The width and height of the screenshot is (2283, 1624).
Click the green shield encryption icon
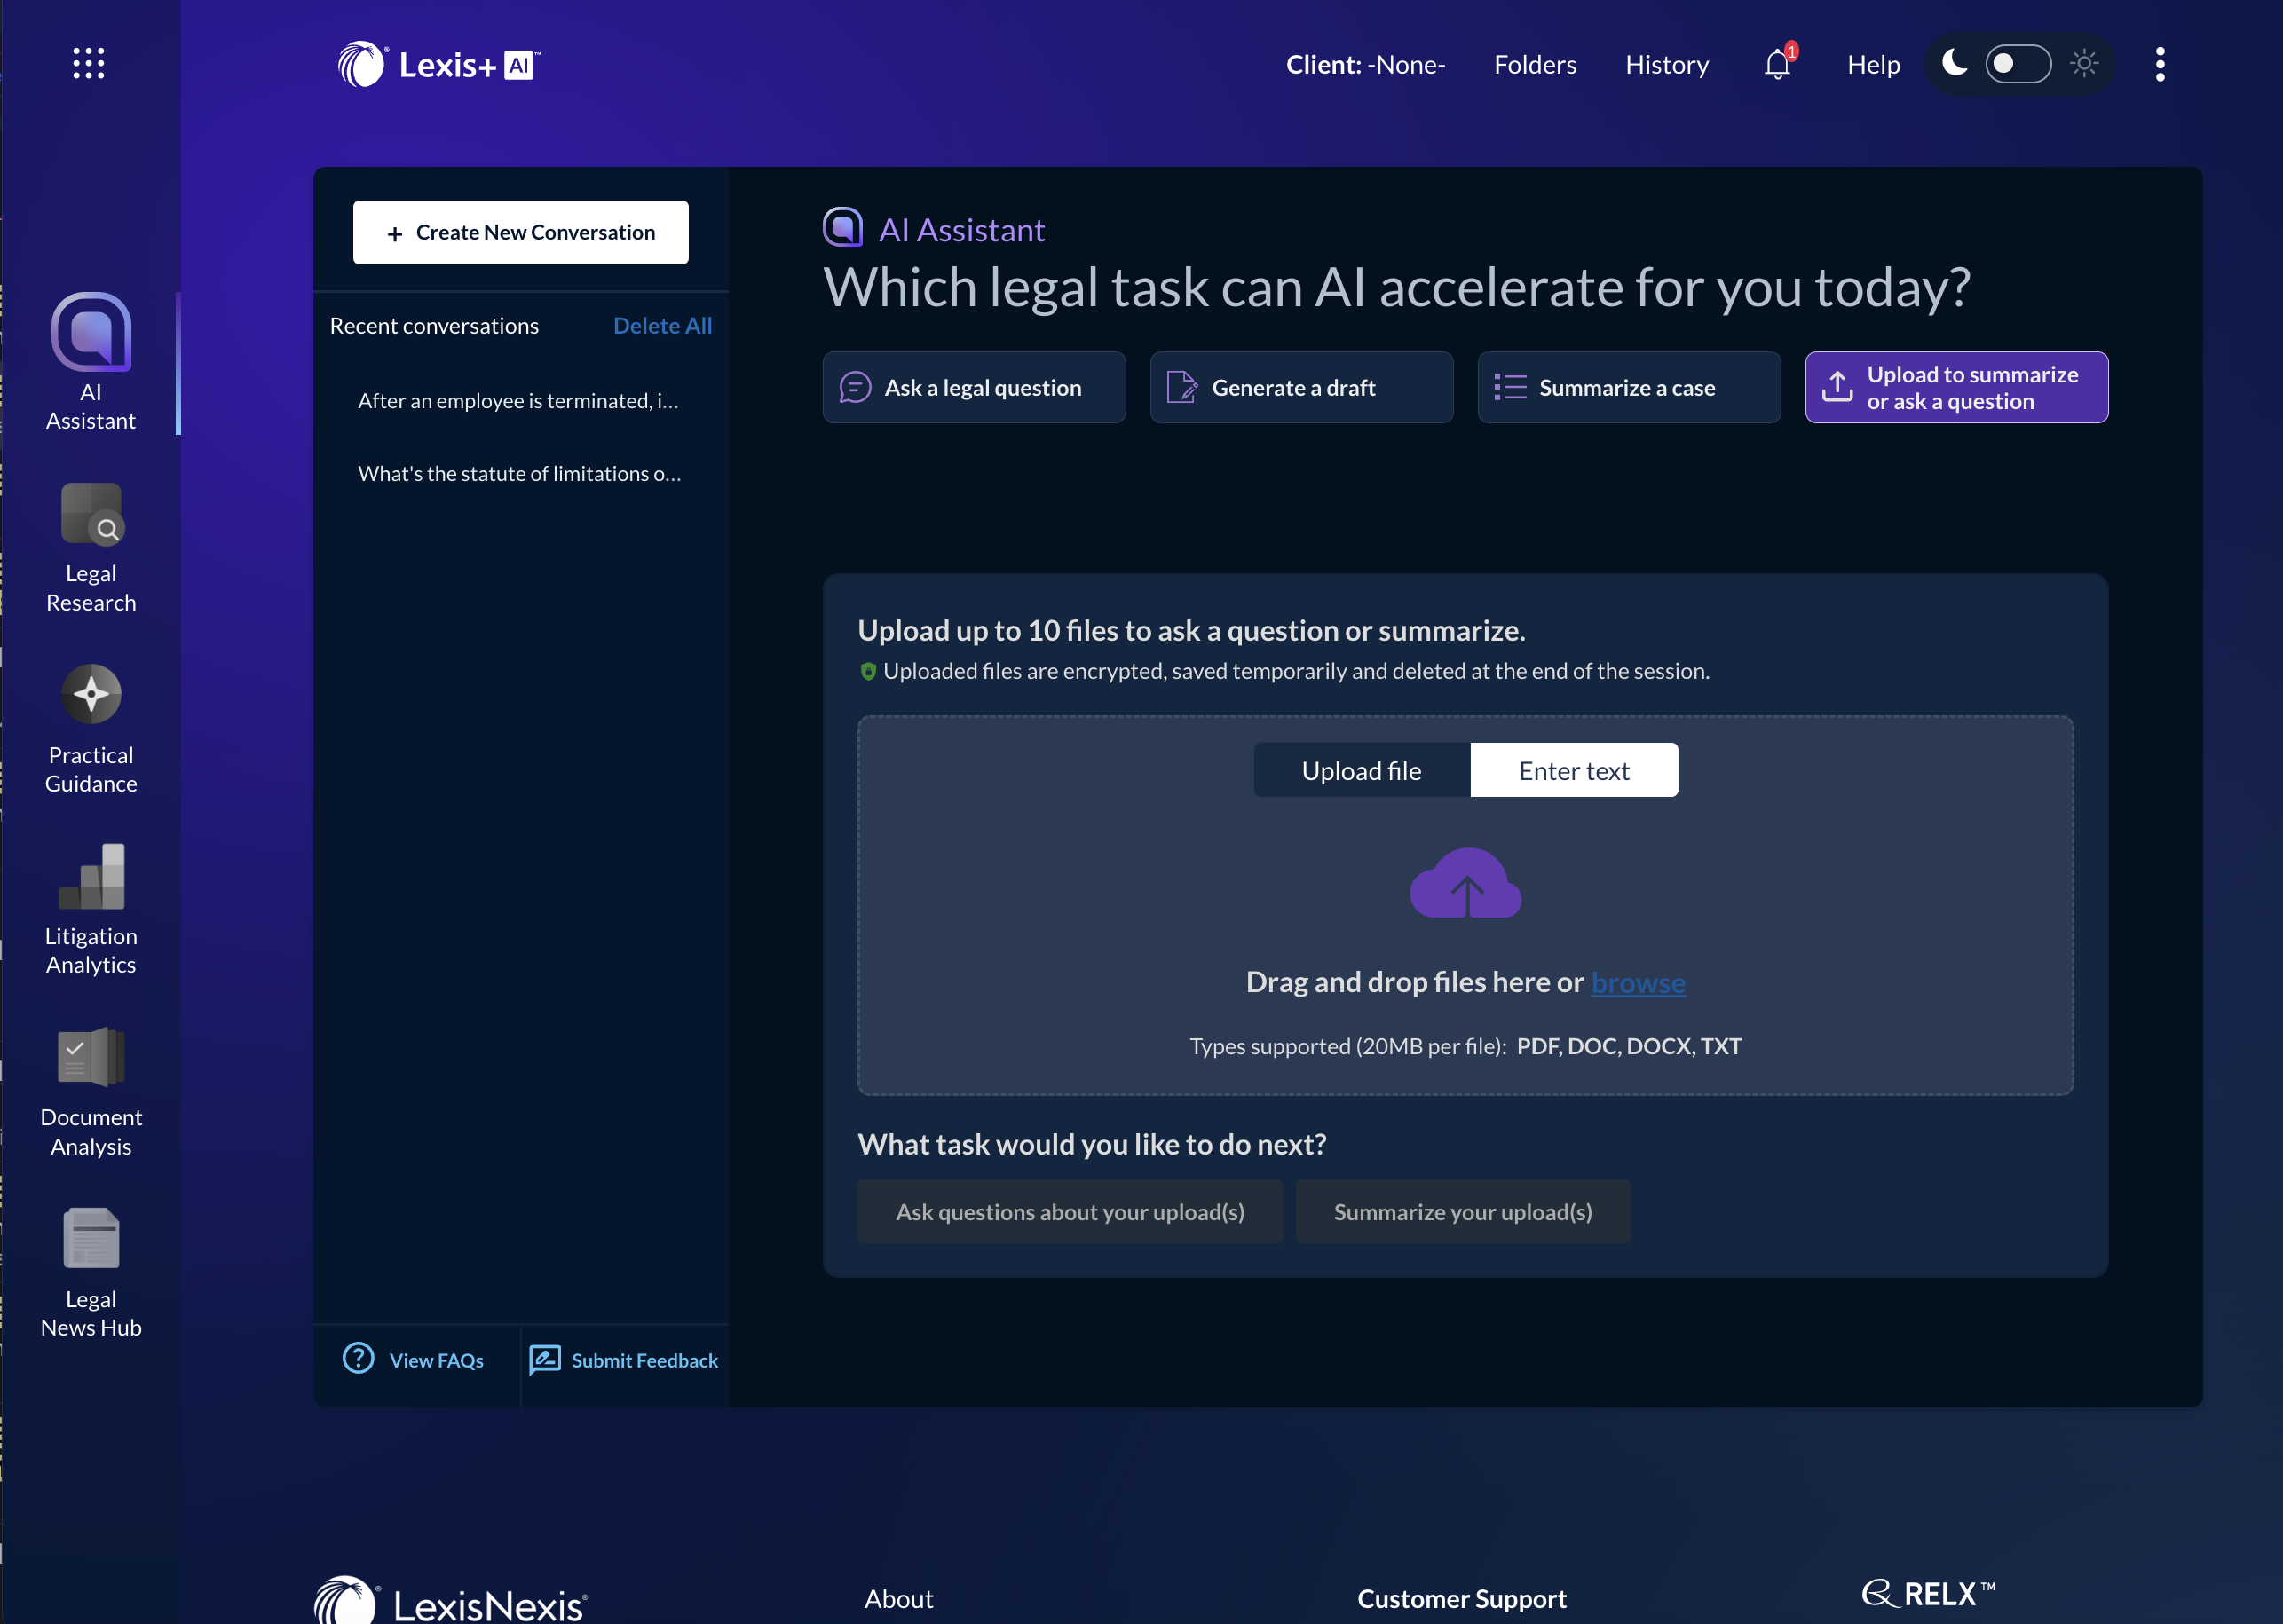(868, 671)
